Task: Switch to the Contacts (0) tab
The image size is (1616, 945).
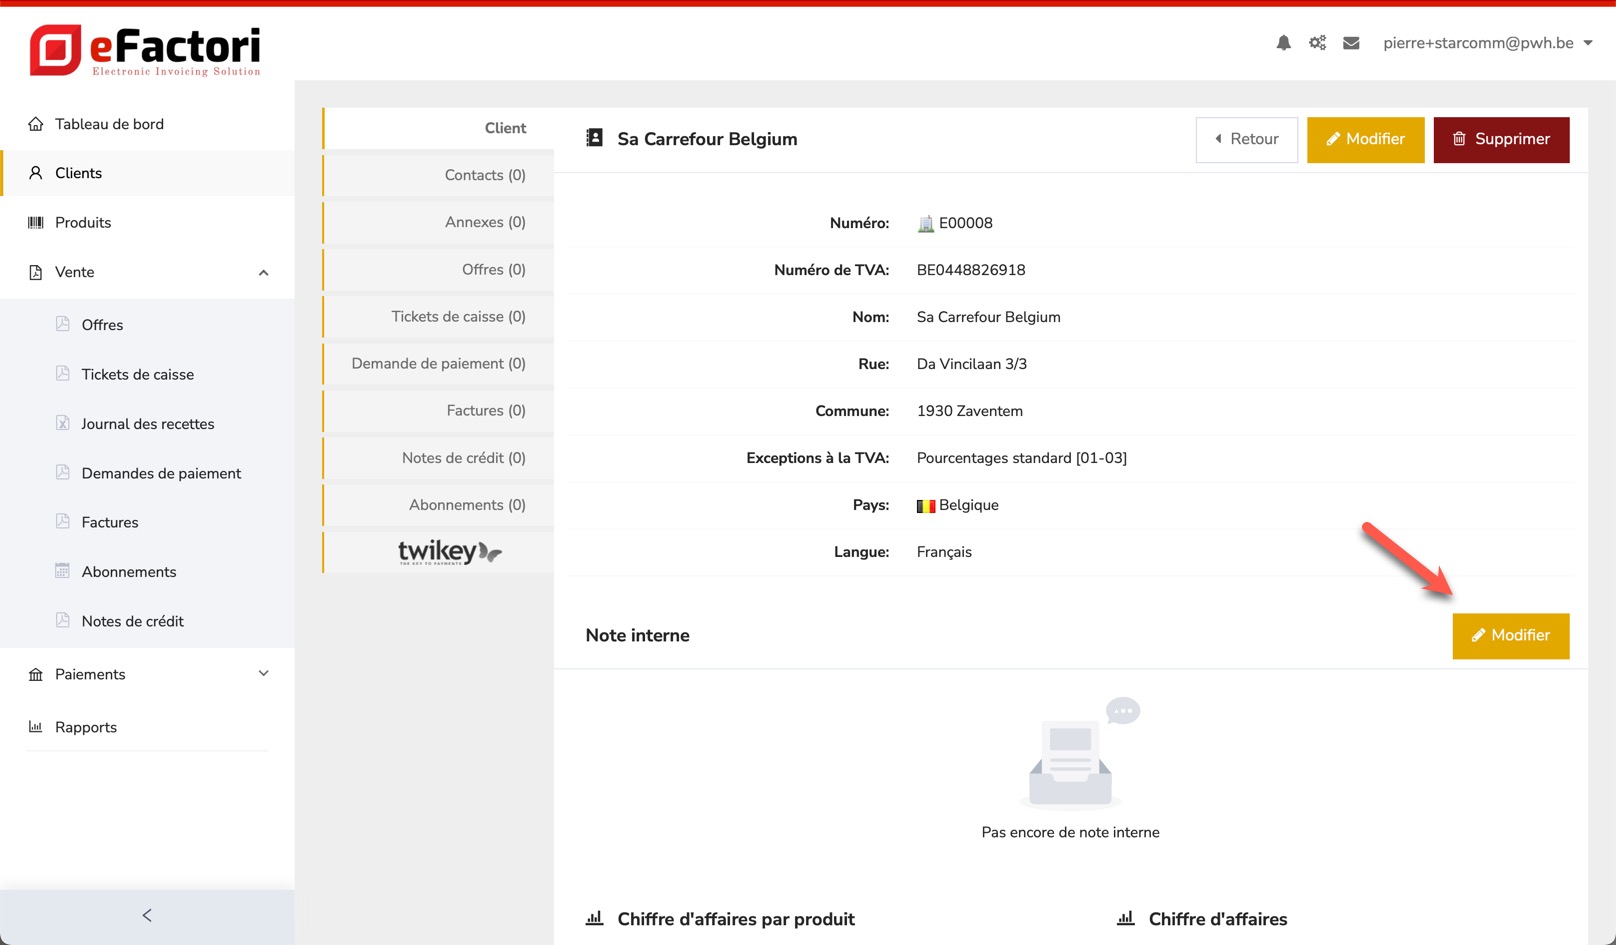Action: 485,175
